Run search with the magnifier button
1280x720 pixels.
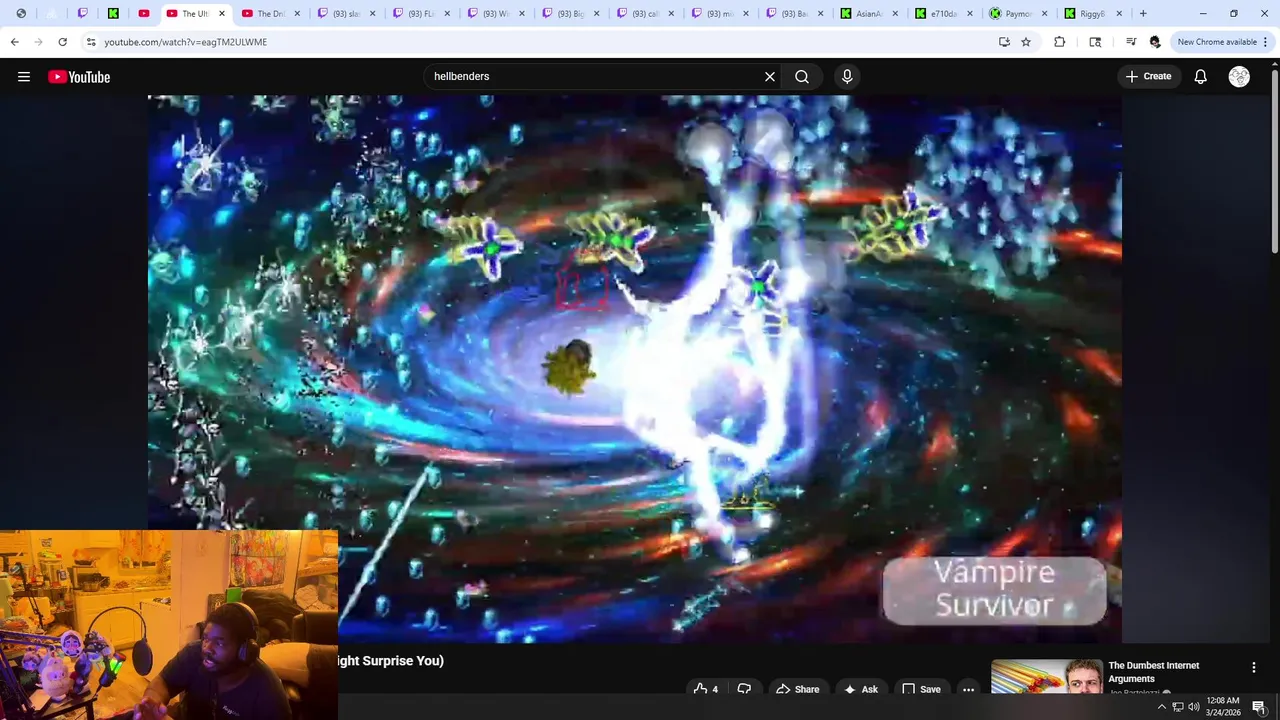(802, 77)
